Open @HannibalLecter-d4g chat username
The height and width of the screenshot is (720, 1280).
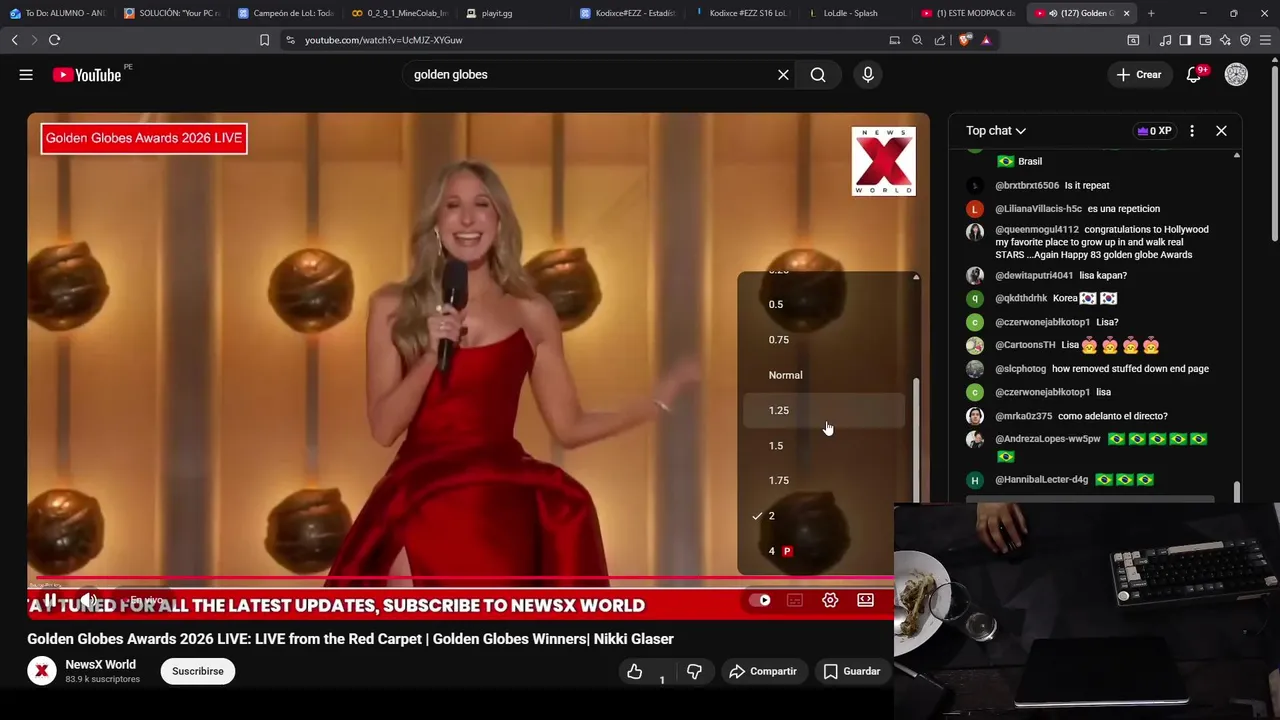tap(1041, 480)
